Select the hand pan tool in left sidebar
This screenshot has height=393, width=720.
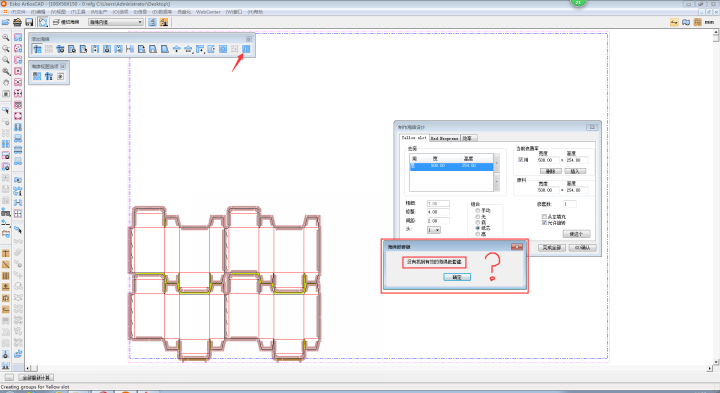coord(6,82)
